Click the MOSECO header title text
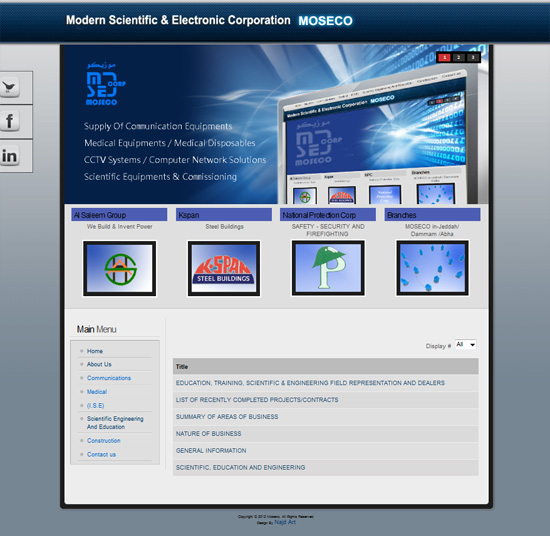The height and width of the screenshot is (536, 550). click(326, 21)
